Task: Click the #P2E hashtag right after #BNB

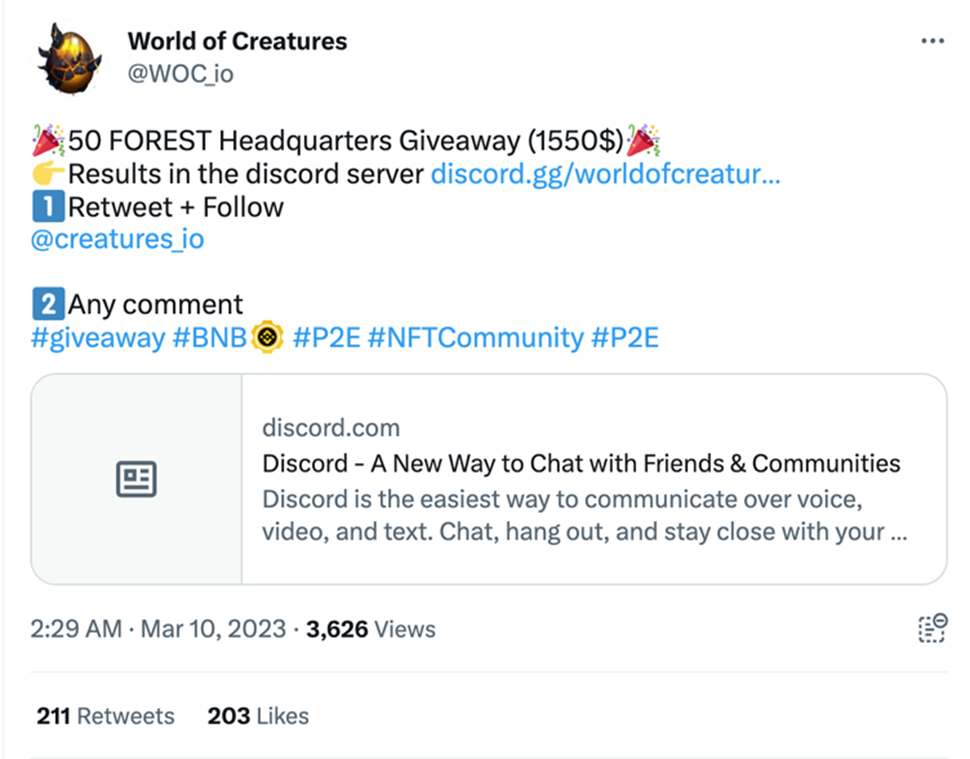Action: tap(326, 338)
